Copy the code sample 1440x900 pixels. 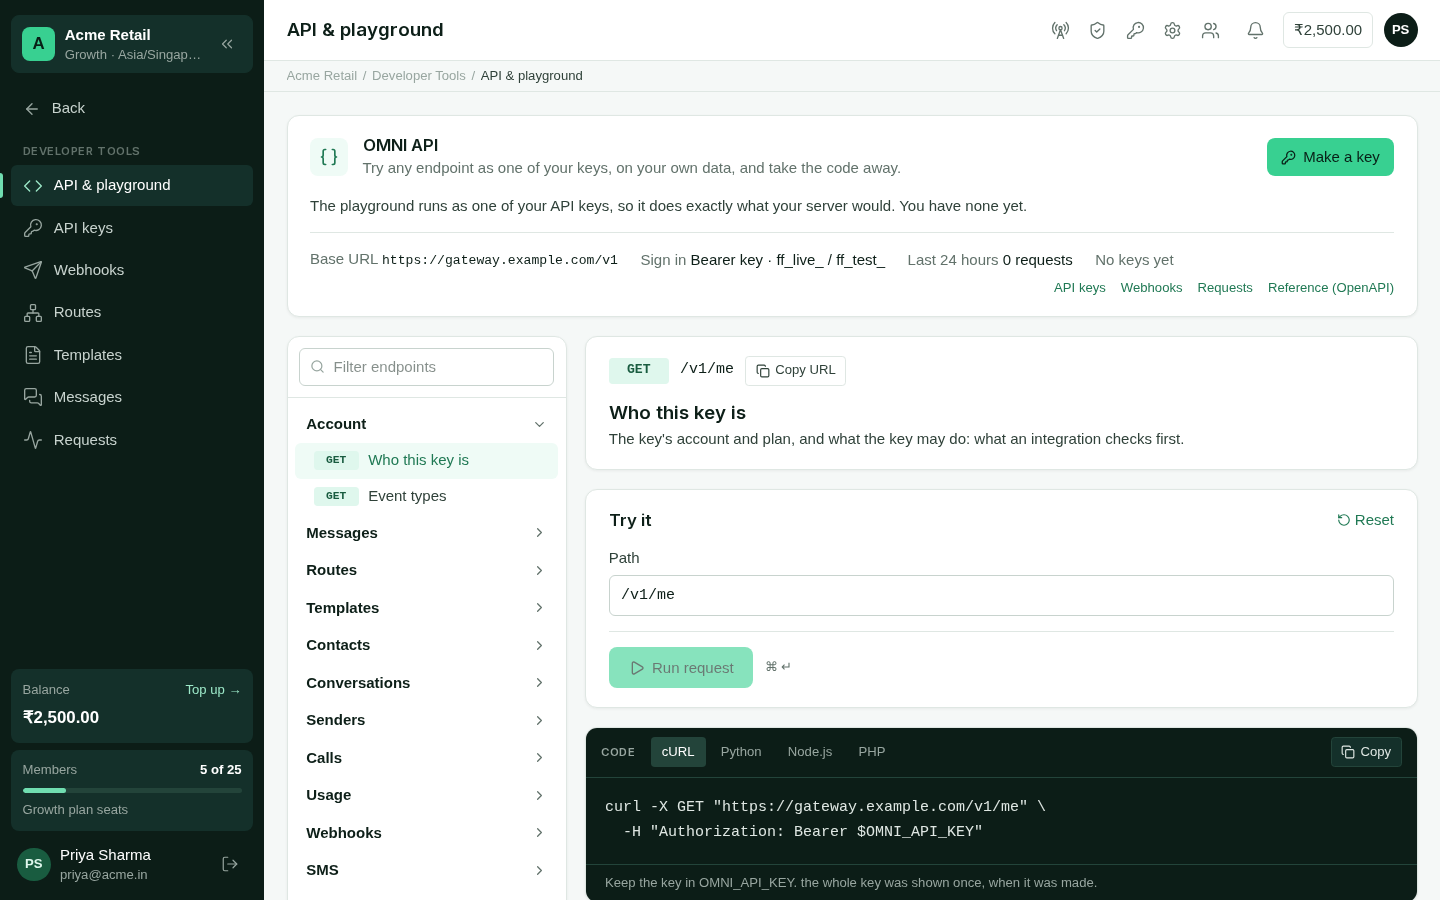pos(1366,752)
